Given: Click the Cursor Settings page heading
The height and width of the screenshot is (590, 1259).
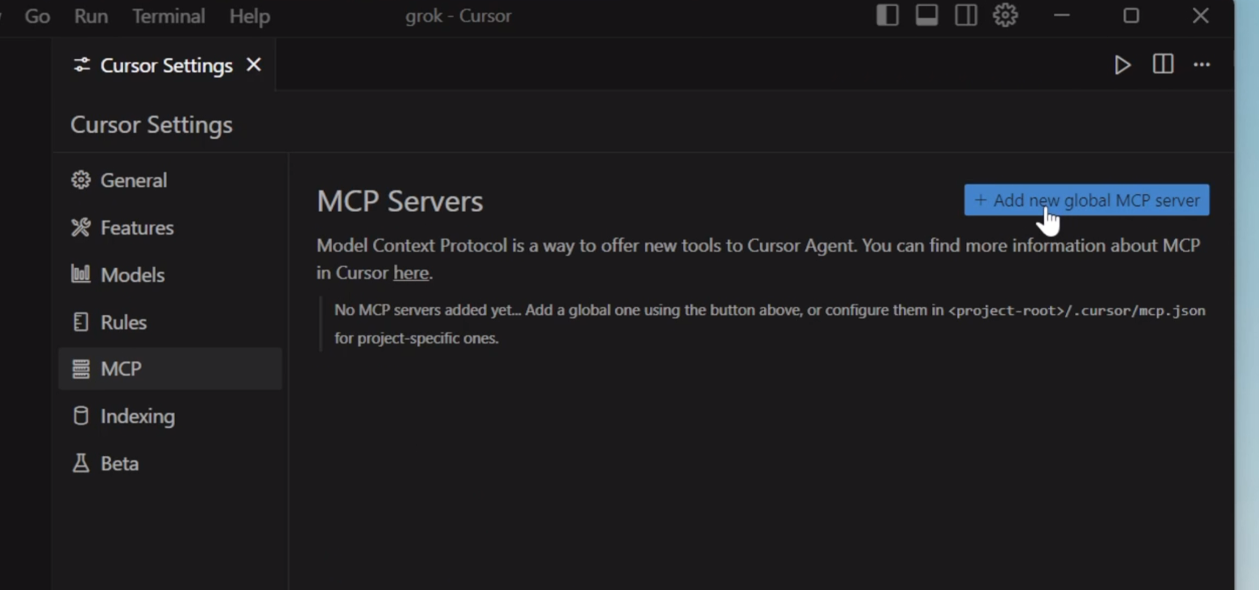Looking at the screenshot, I should (x=151, y=125).
